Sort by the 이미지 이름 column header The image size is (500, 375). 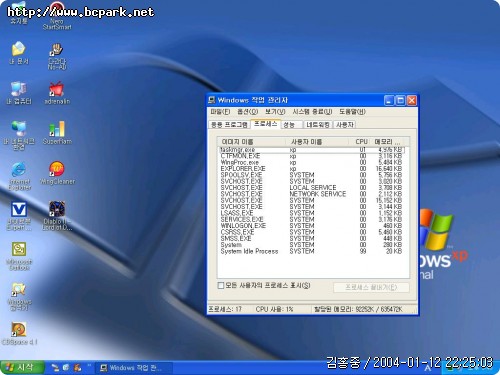252,142
